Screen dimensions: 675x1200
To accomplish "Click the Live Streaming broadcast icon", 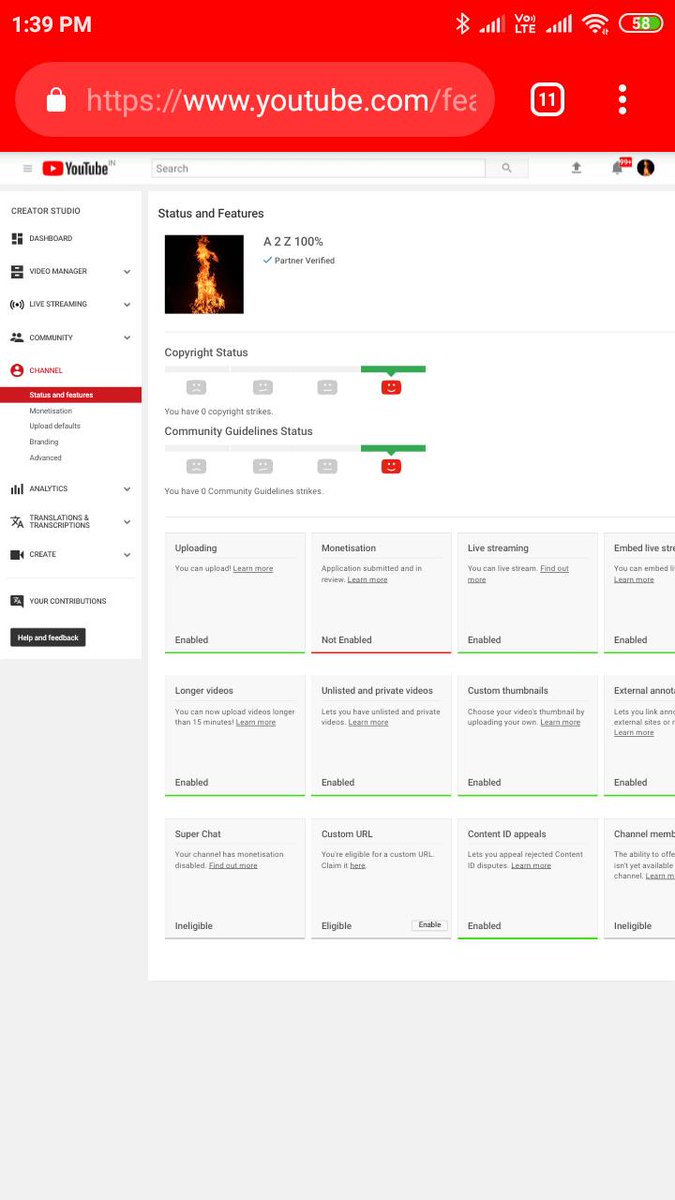I will point(17,305).
